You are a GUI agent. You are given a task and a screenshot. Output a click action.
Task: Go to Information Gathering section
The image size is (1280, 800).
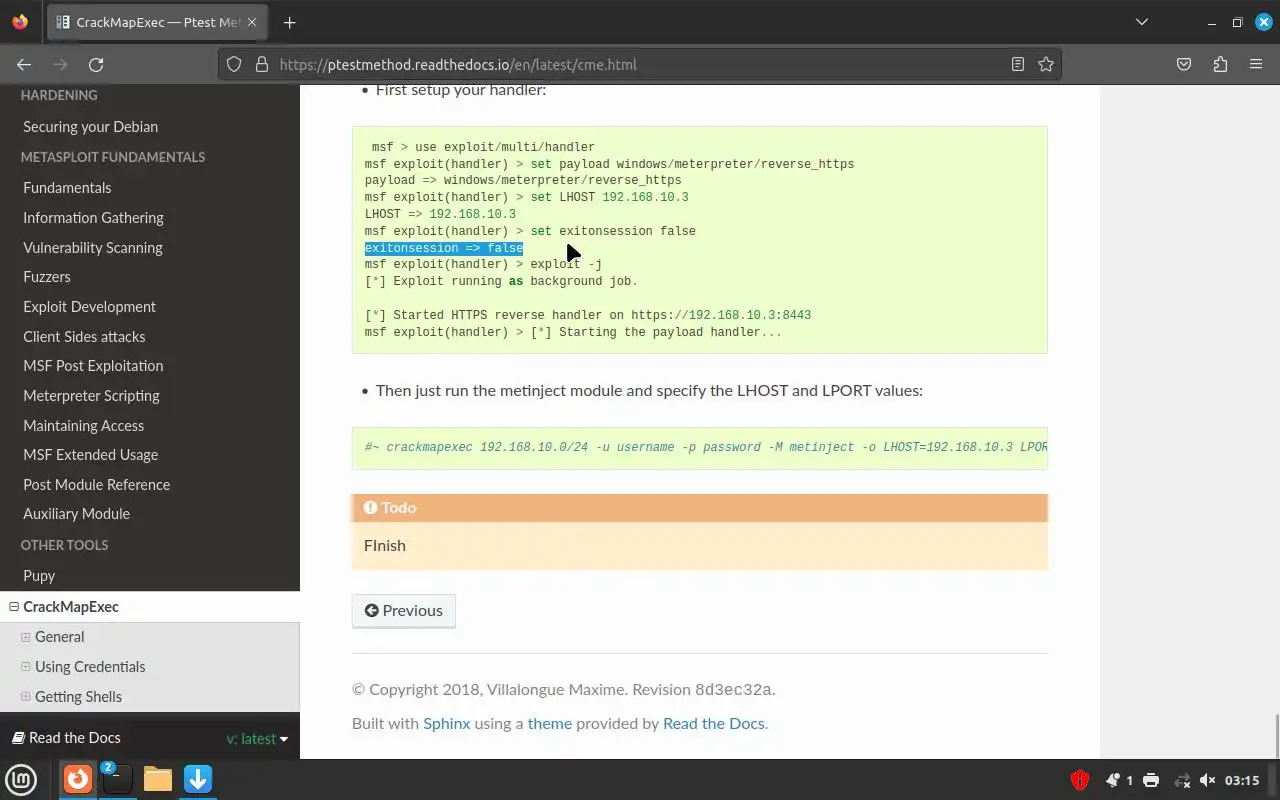tap(93, 217)
